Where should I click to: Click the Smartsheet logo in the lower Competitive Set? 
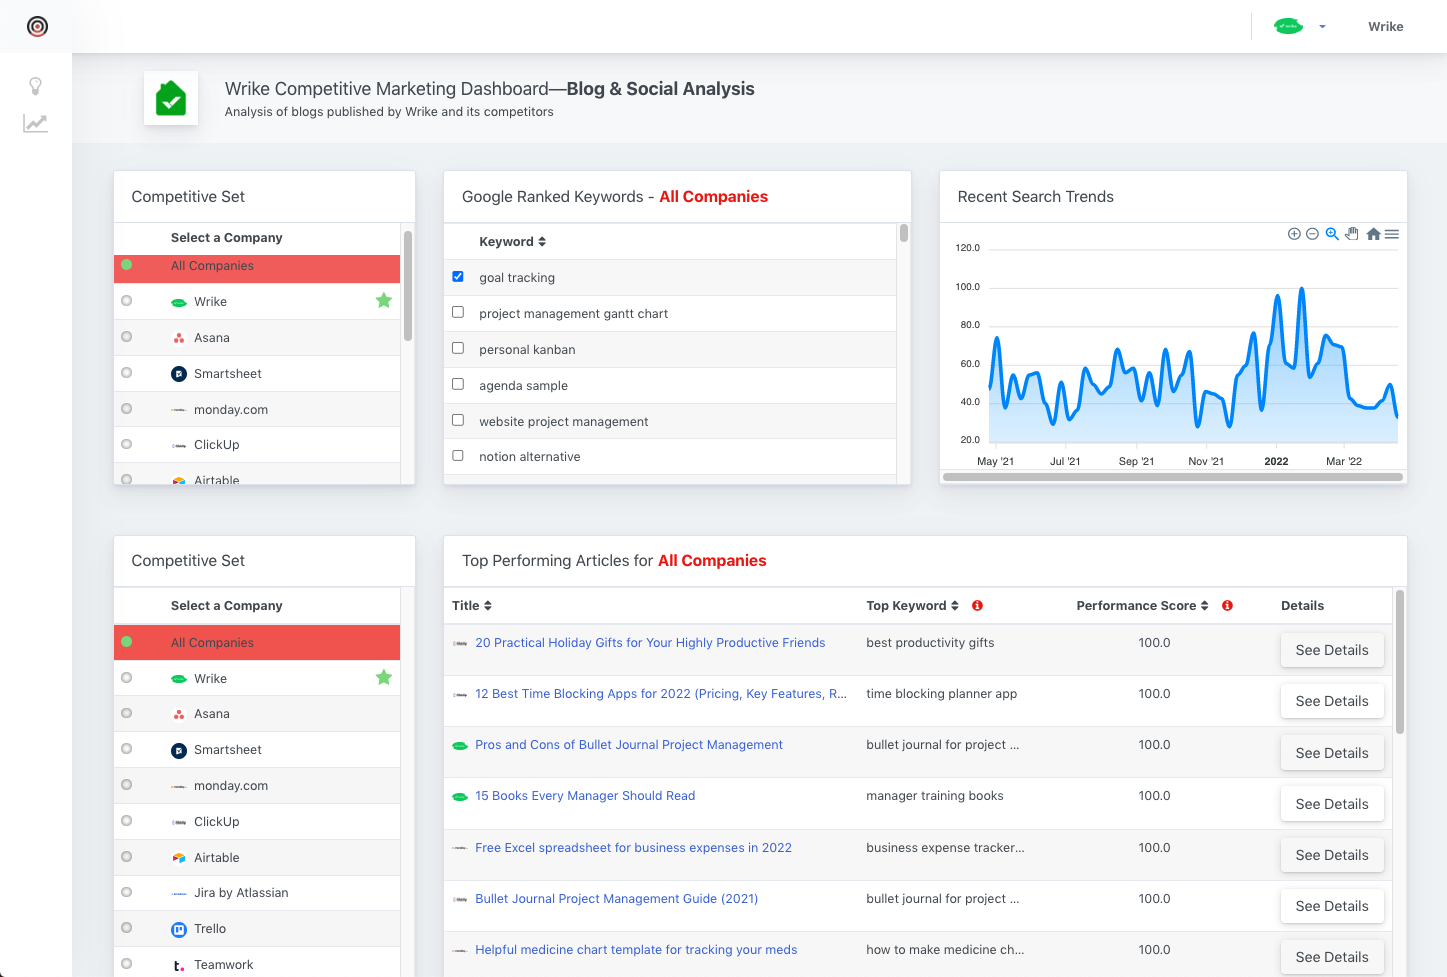click(x=179, y=751)
